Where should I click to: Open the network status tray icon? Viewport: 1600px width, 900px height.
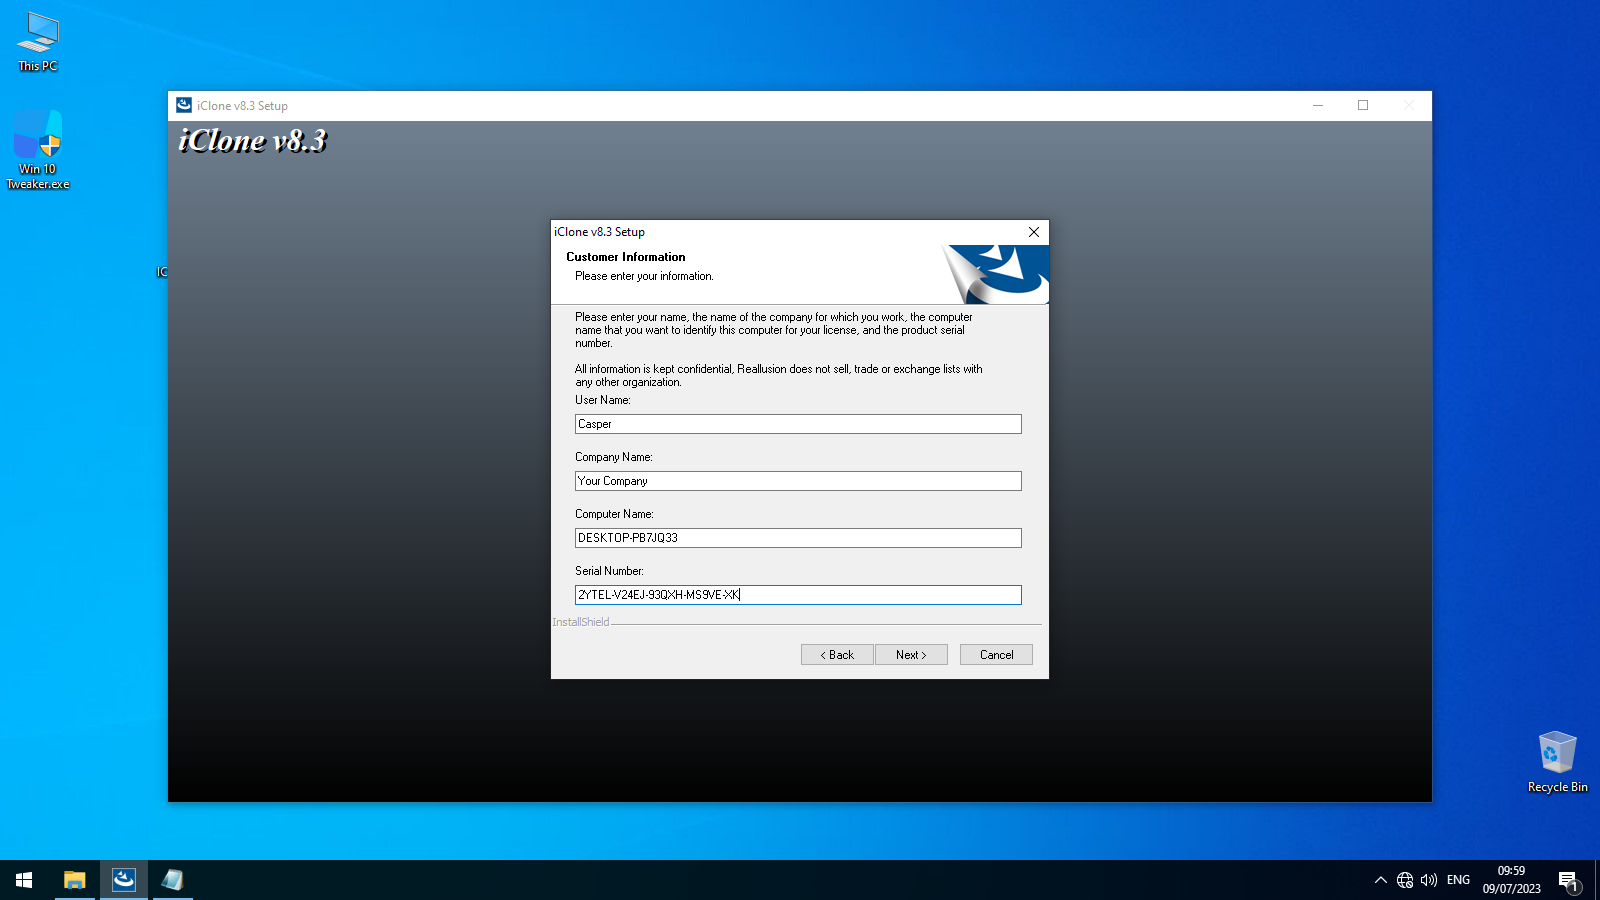pos(1405,880)
